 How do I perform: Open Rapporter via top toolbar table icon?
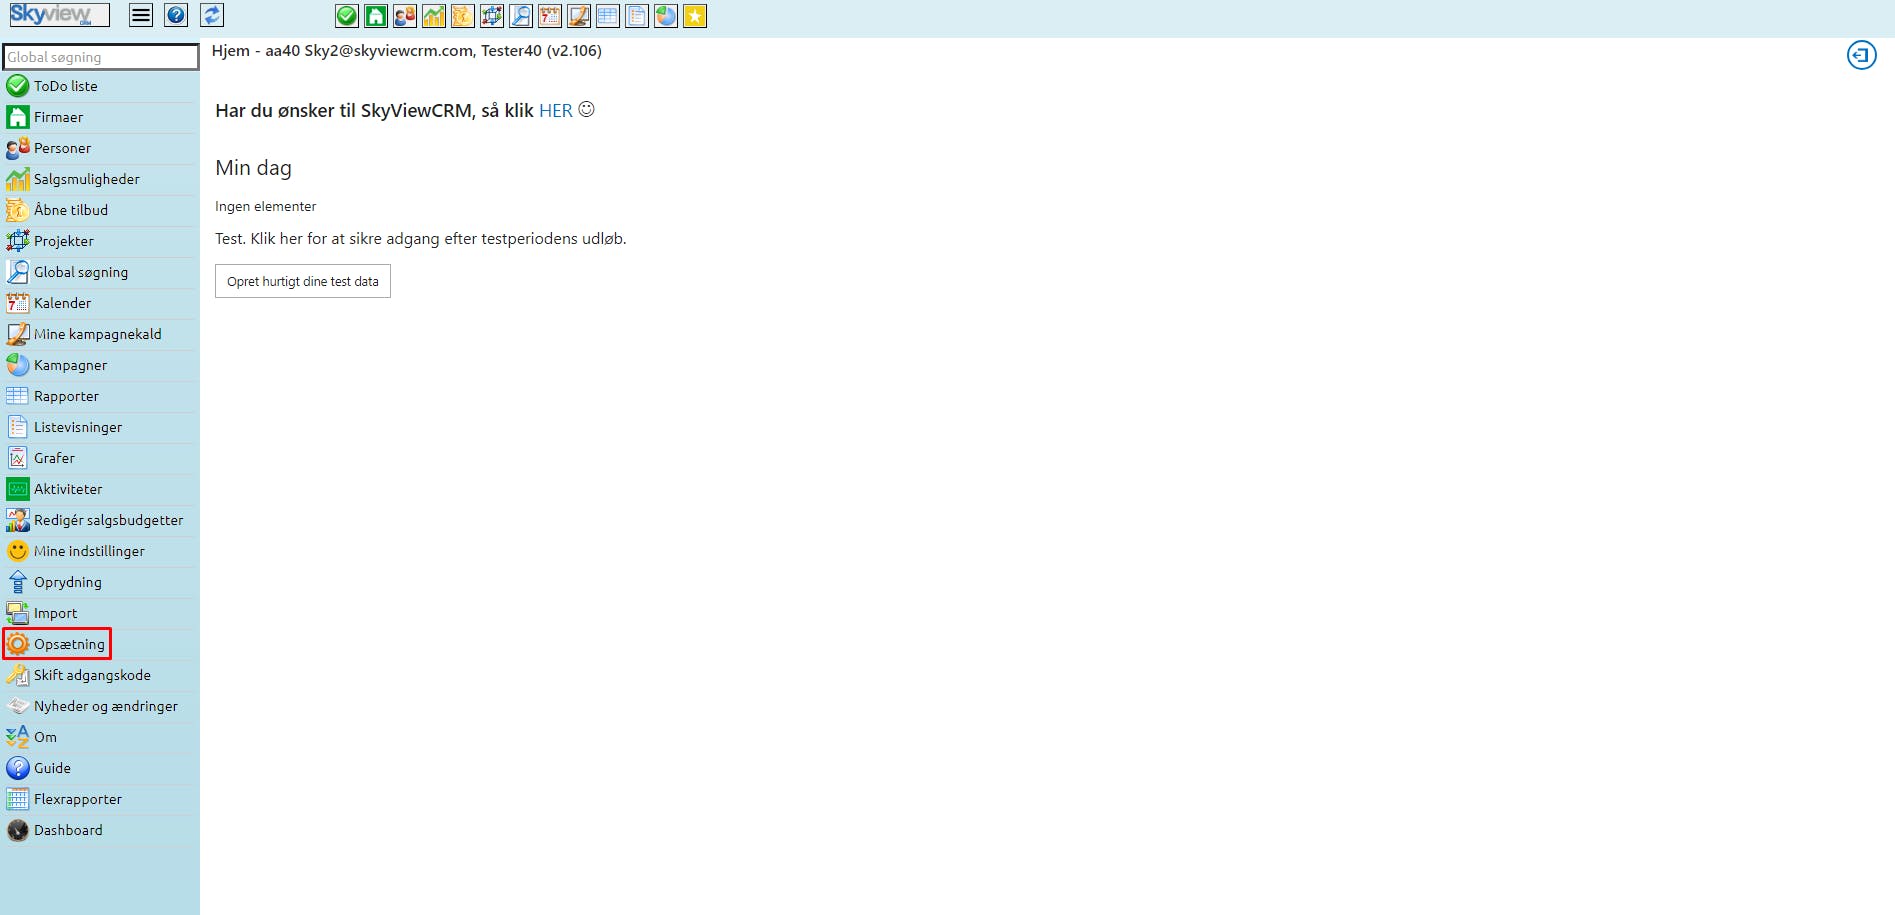point(608,15)
